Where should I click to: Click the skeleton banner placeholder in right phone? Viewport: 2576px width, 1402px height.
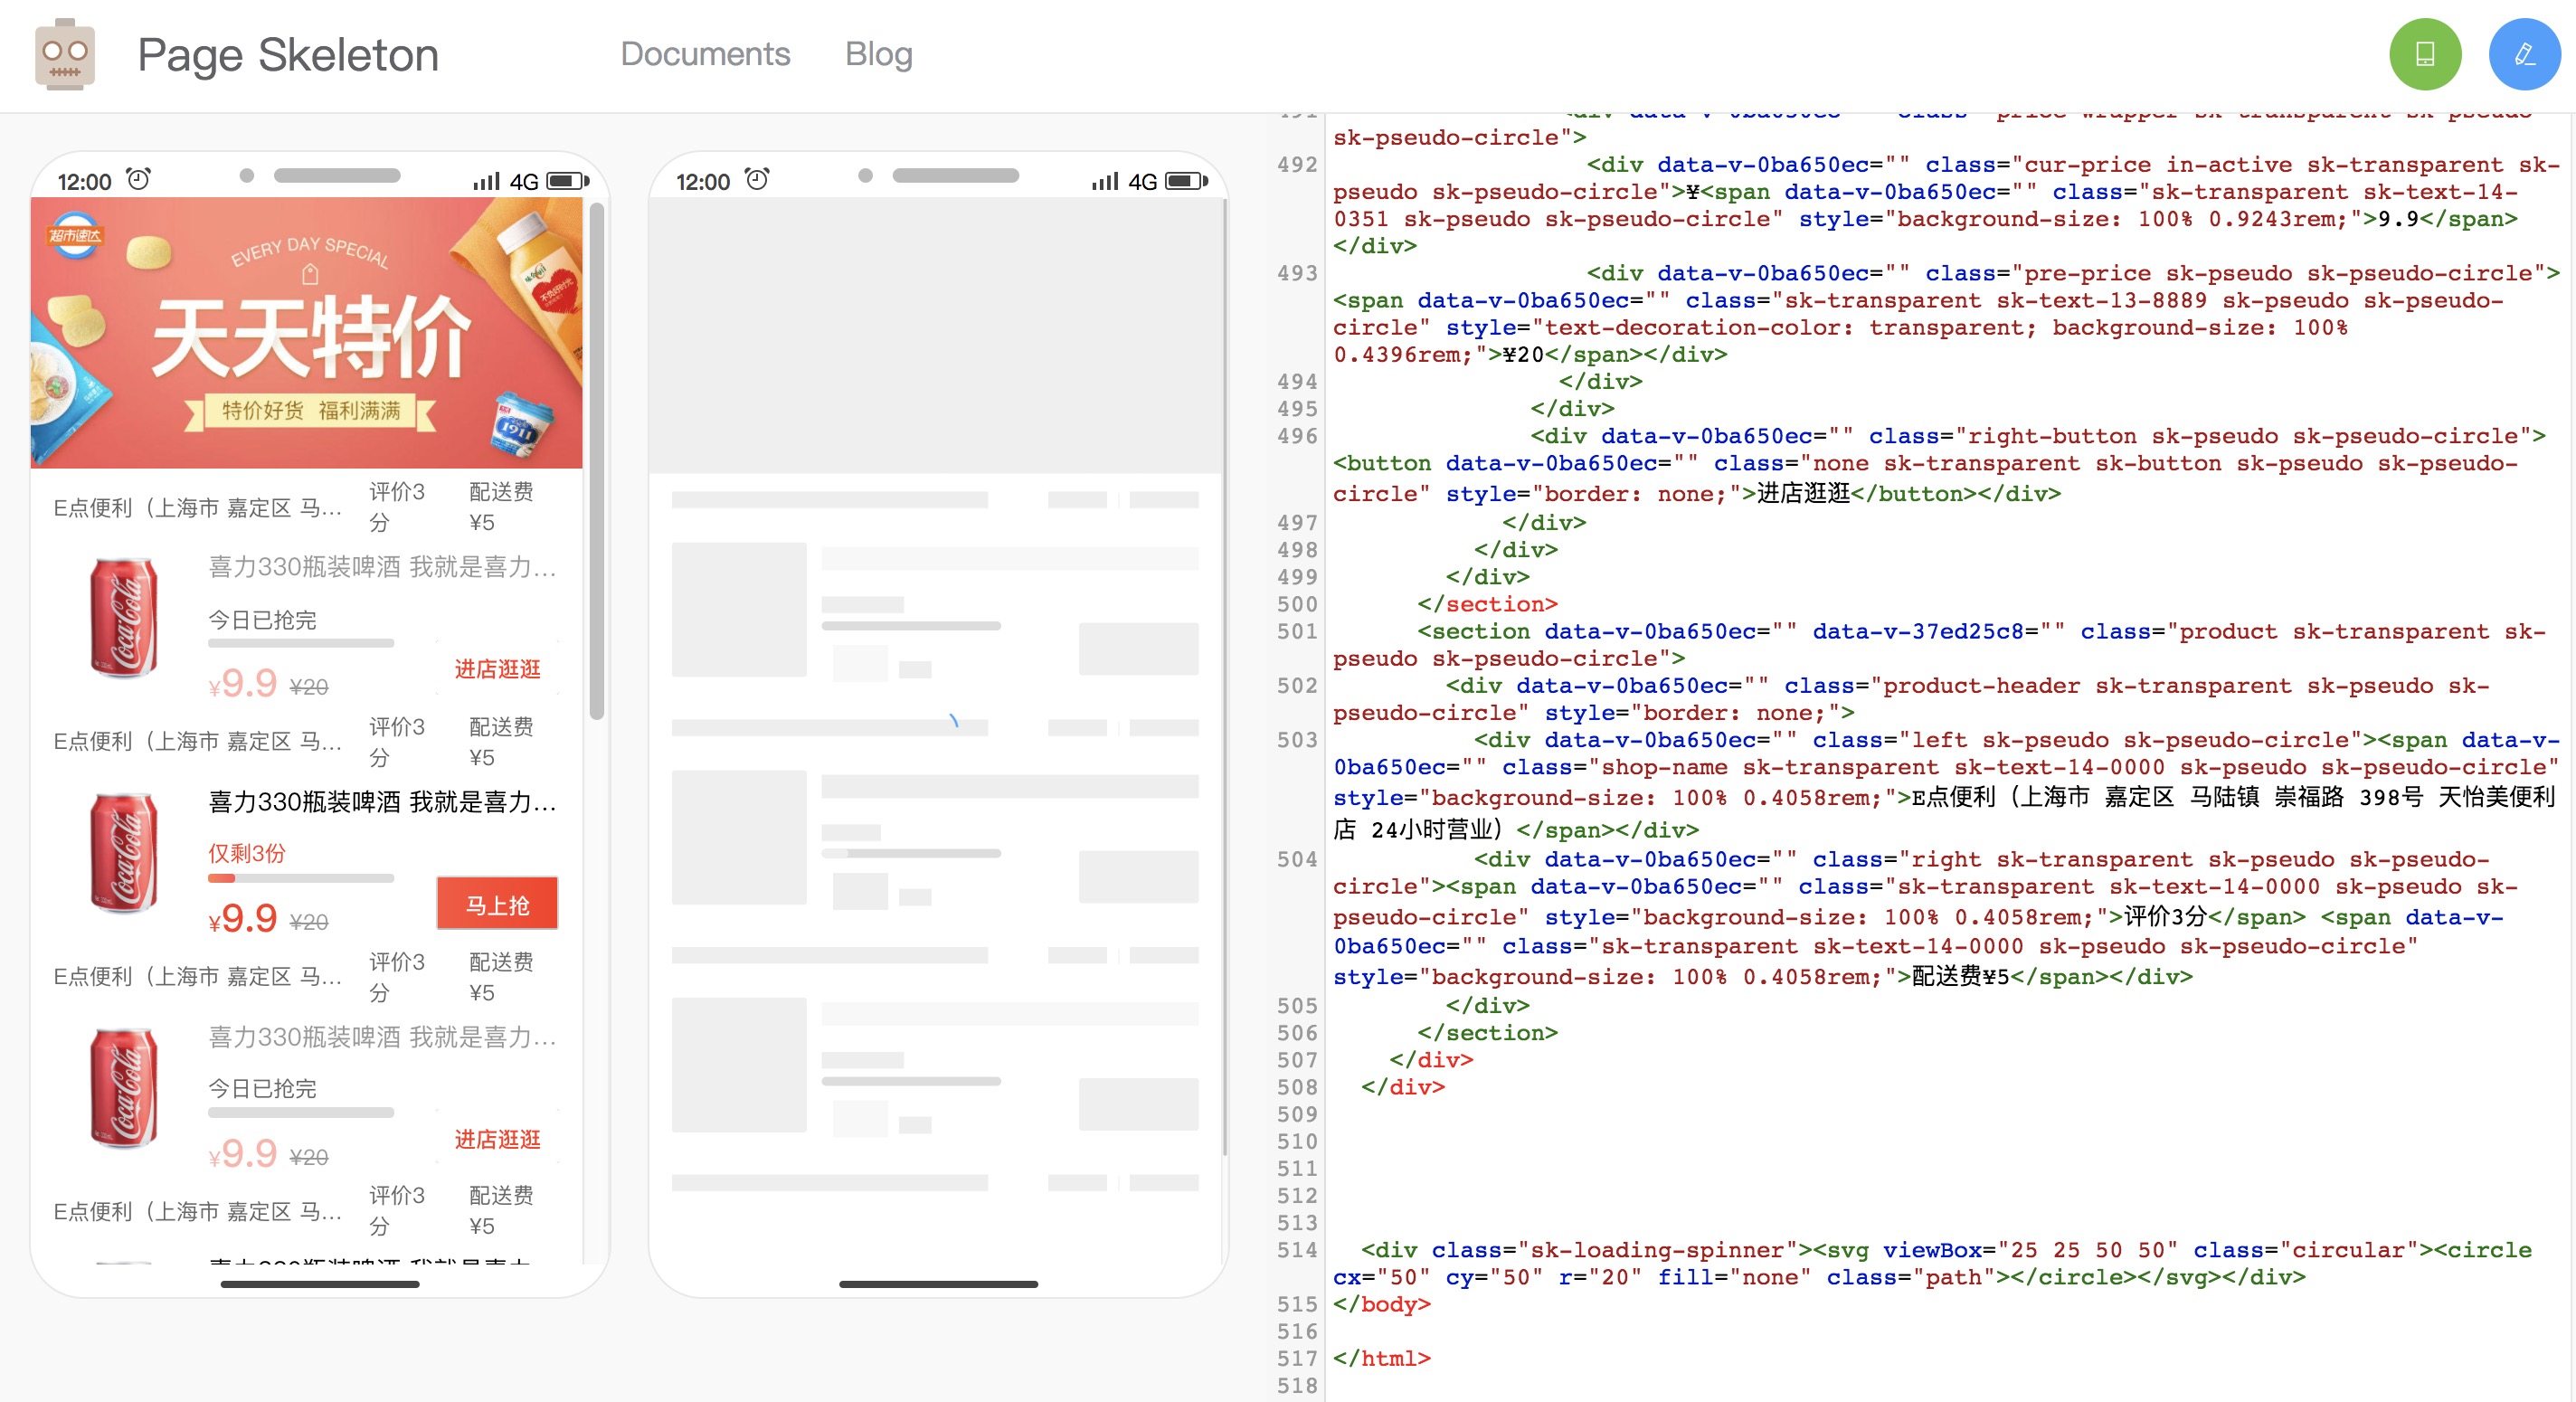pyautogui.click(x=935, y=335)
